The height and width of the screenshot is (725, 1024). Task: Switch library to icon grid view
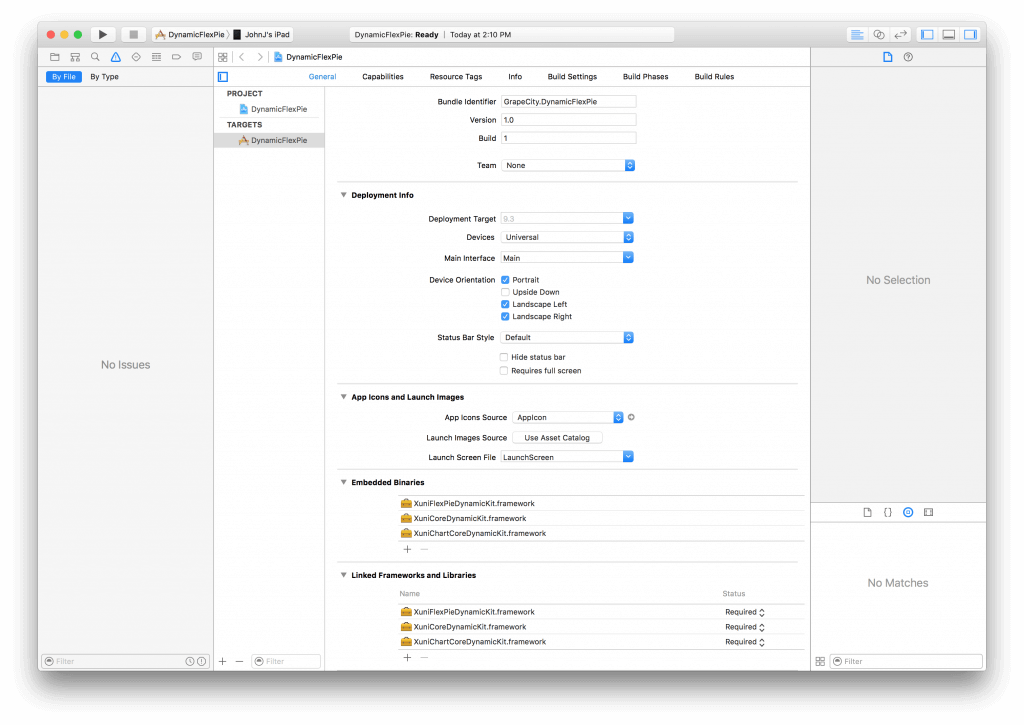click(820, 662)
